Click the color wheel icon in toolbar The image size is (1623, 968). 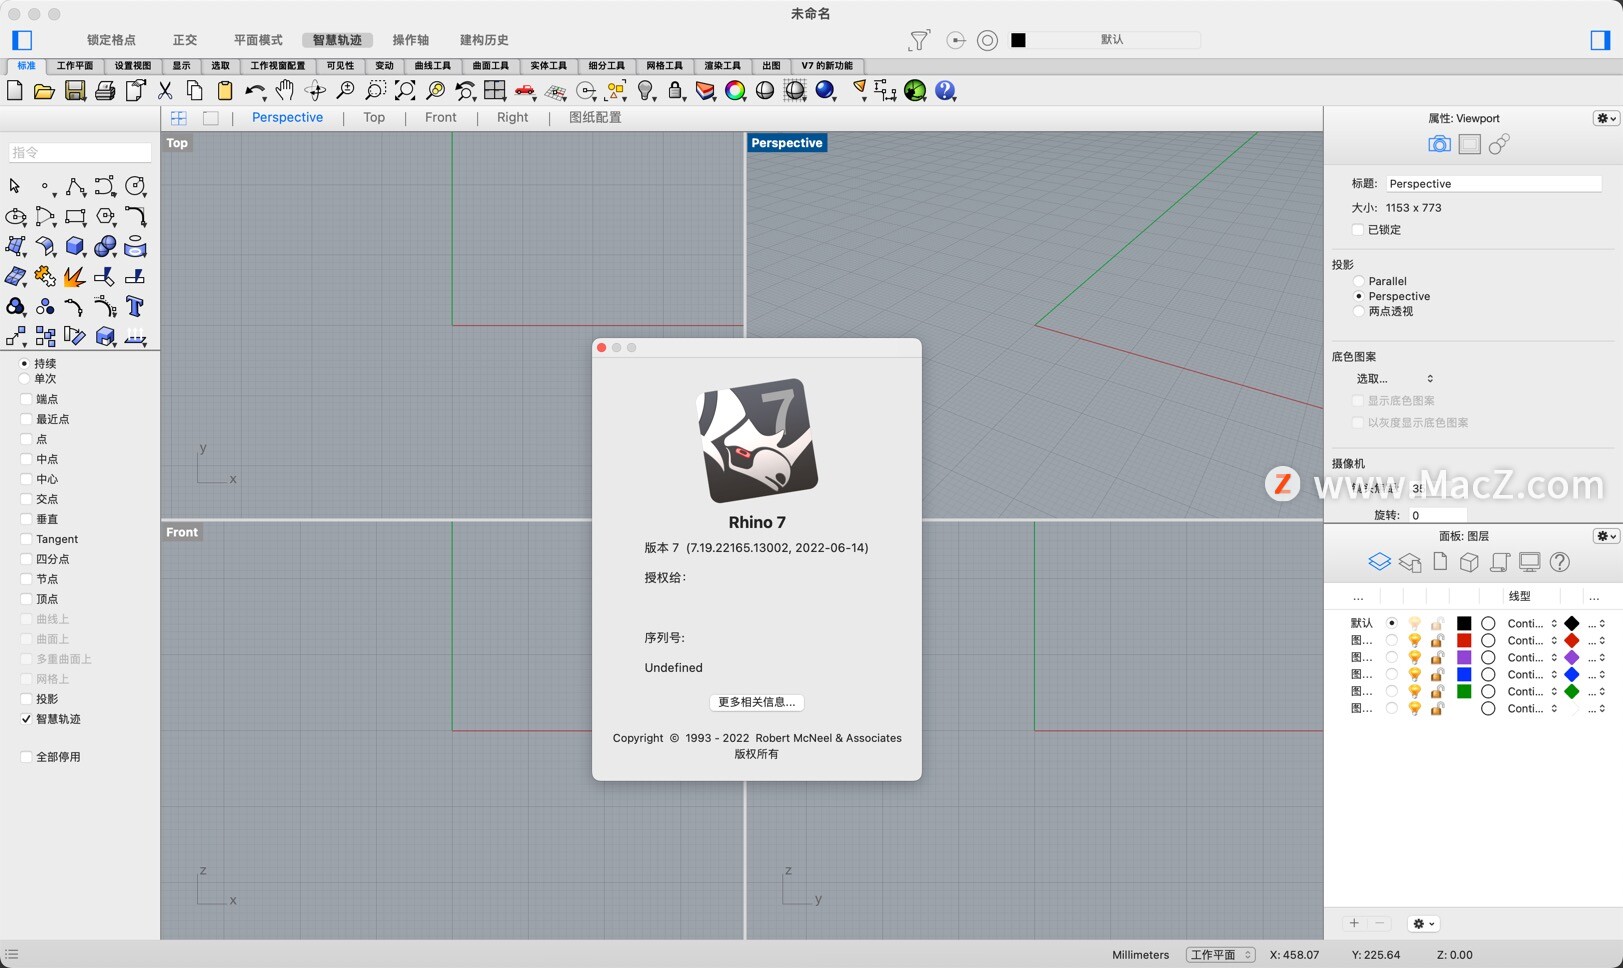click(735, 91)
